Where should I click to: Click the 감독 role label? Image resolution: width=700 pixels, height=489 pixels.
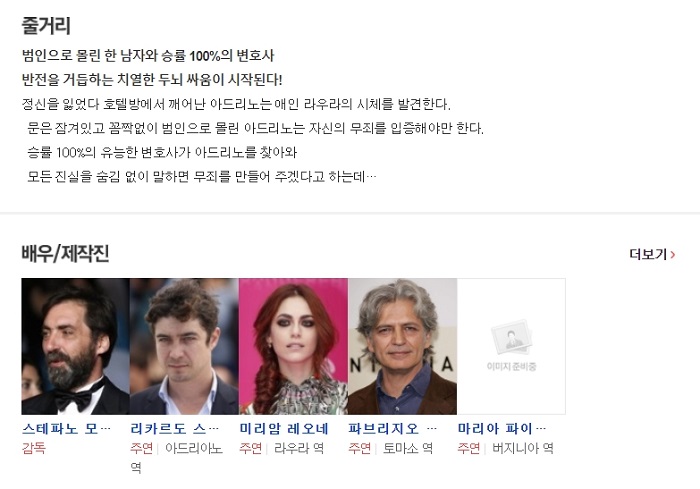point(33,448)
